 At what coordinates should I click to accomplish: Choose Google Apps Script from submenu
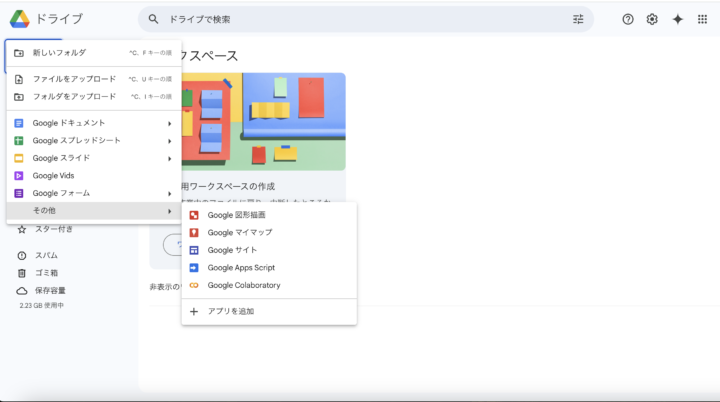tap(269, 268)
